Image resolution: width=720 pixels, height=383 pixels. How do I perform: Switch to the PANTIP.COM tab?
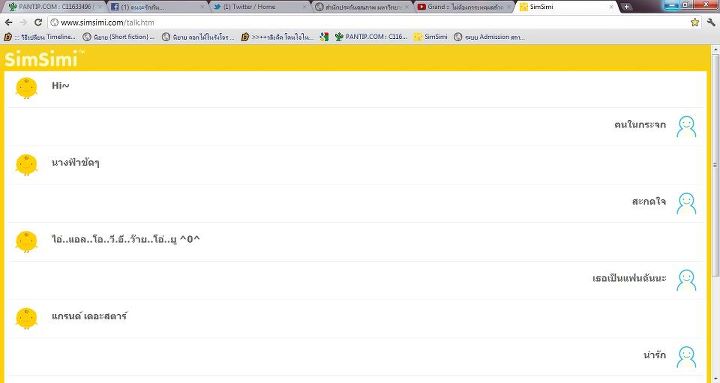(55, 7)
